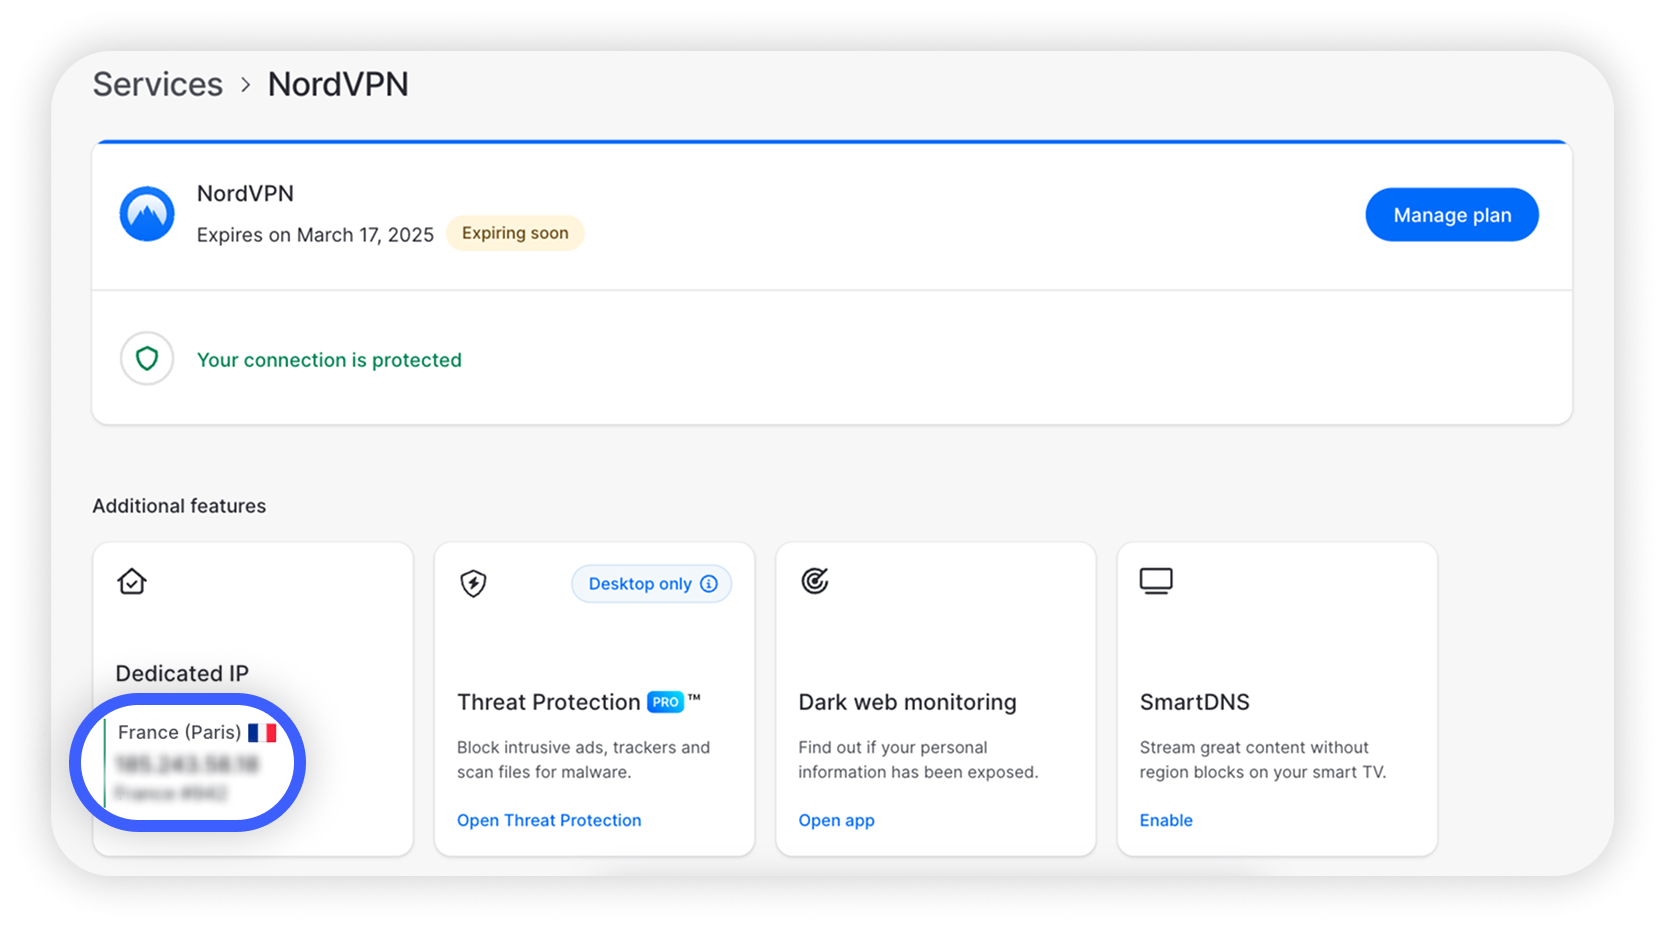Viewport: 1665px width, 927px height.
Task: Click the Desktop only pill label
Action: (639, 583)
